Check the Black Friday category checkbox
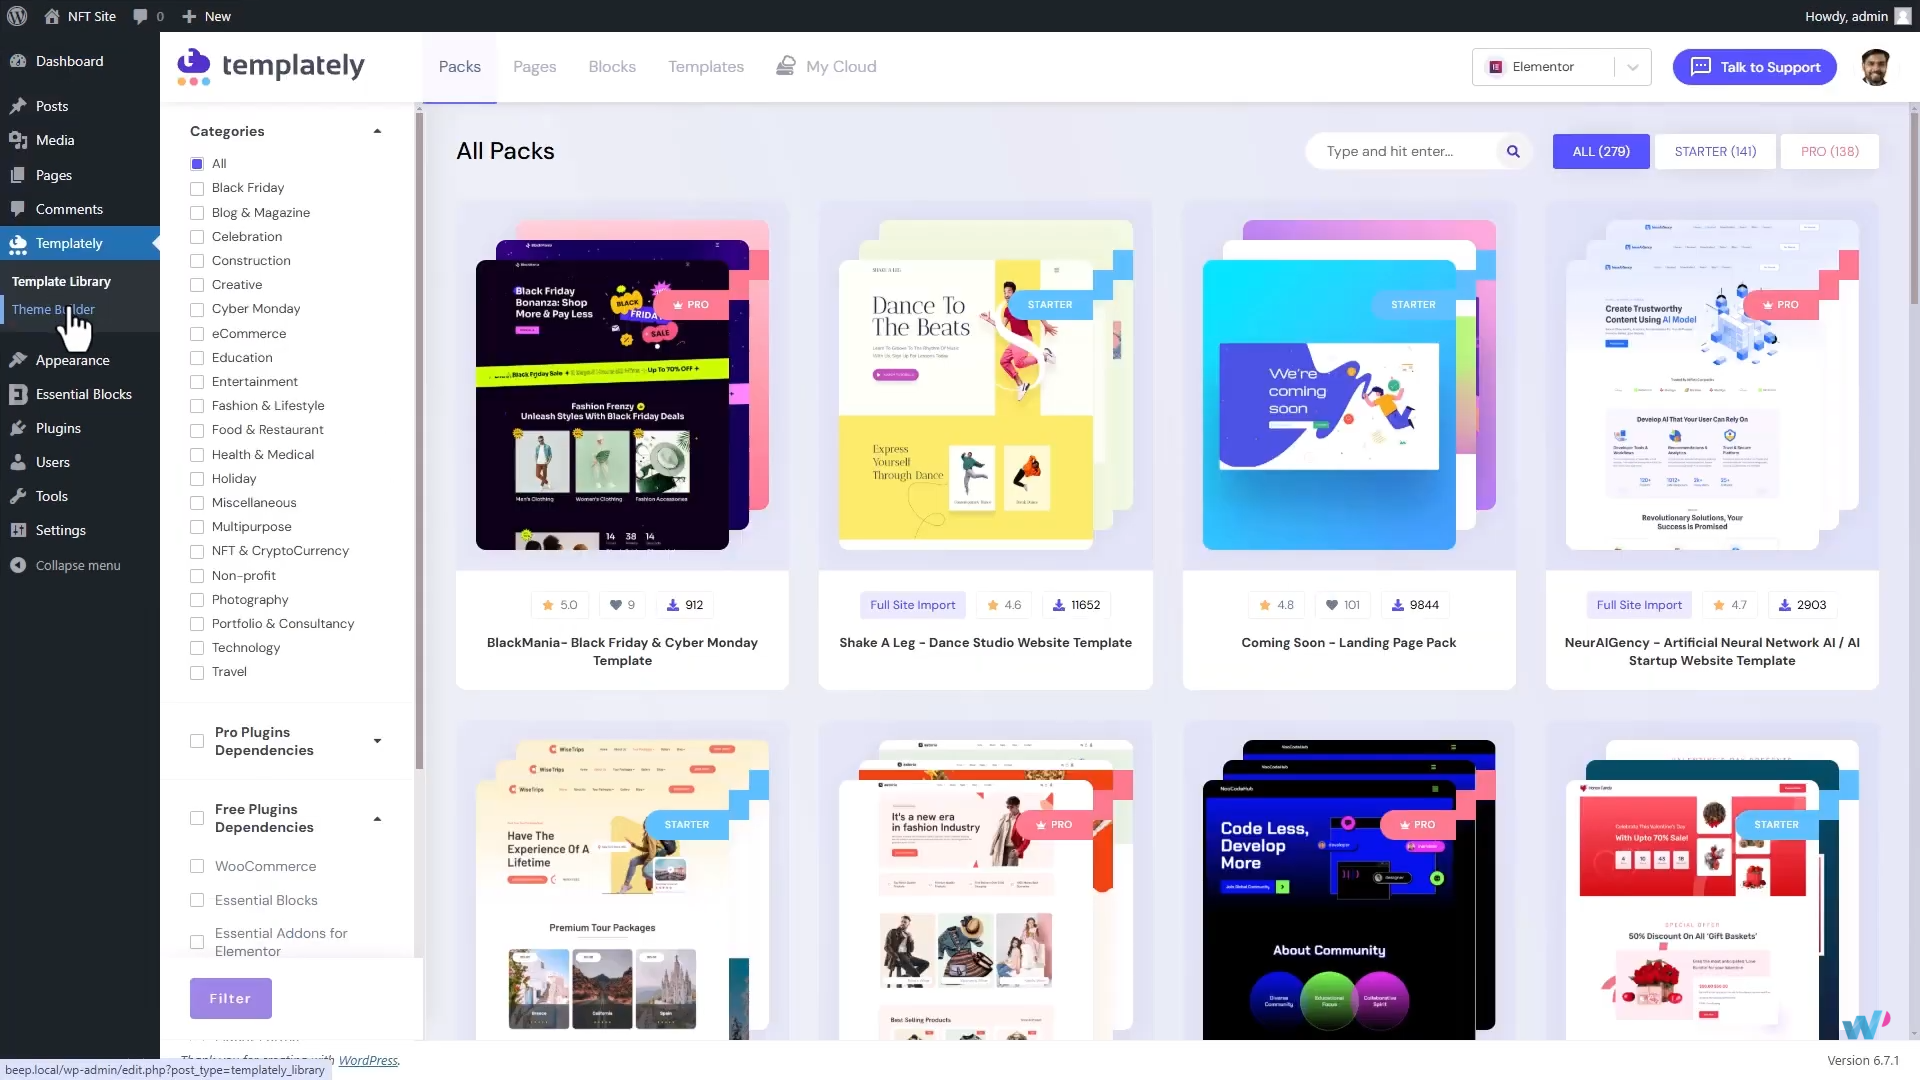Image resolution: width=1920 pixels, height=1080 pixels. click(196, 188)
